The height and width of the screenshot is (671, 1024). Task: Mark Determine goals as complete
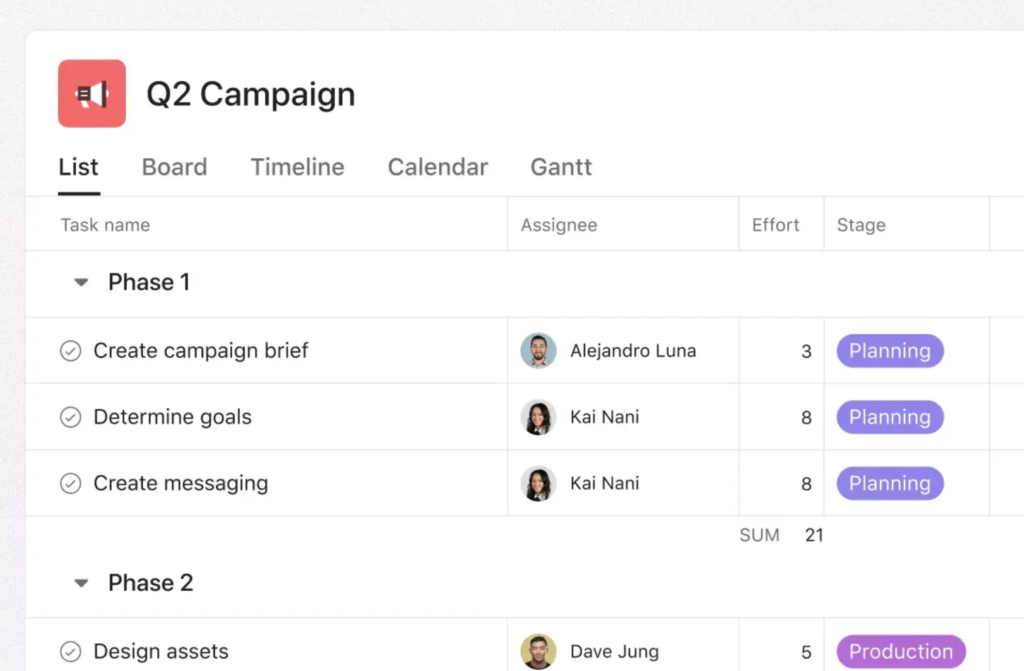70,417
